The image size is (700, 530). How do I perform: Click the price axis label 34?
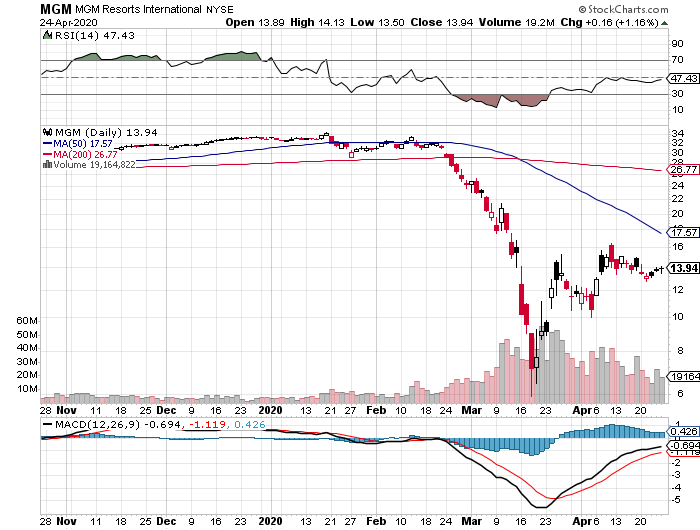pyautogui.click(x=677, y=133)
